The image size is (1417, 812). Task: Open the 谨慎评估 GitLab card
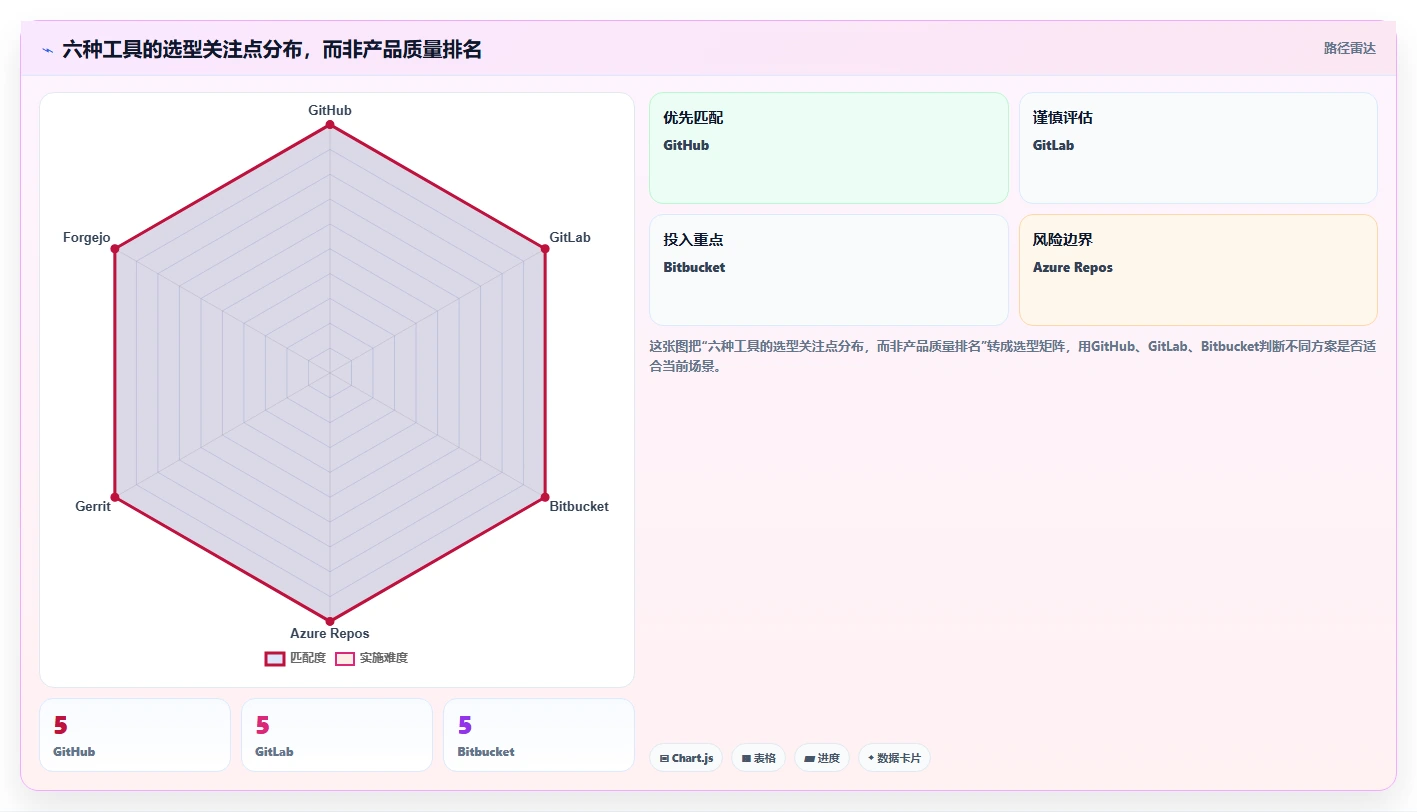pyautogui.click(x=1198, y=148)
